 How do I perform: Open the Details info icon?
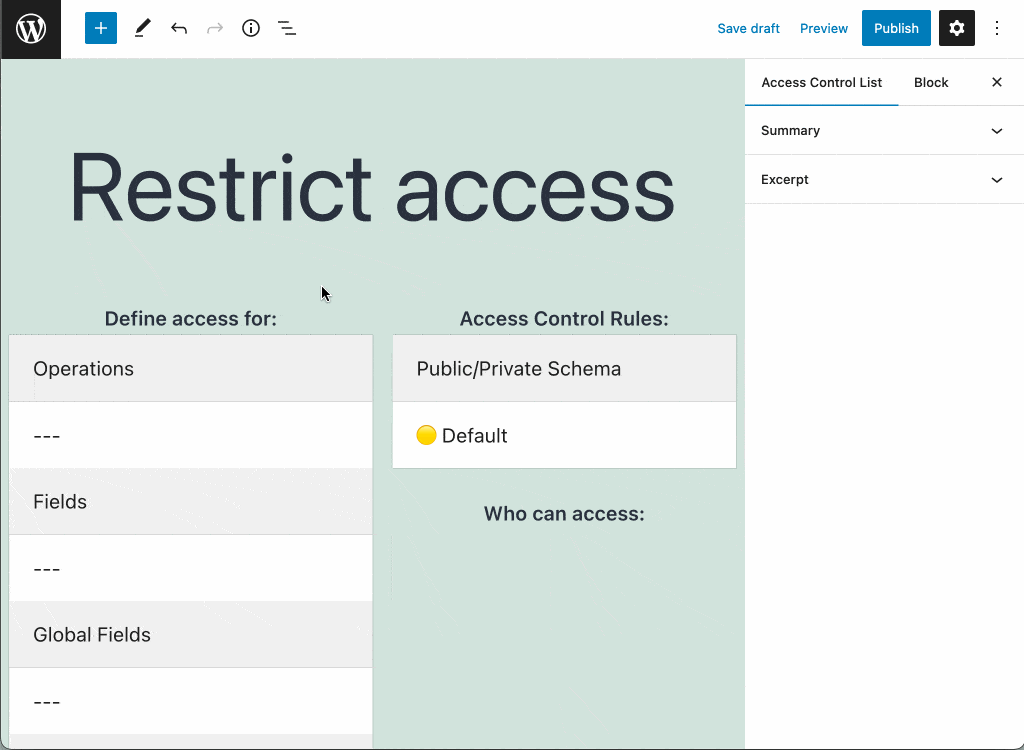point(251,28)
